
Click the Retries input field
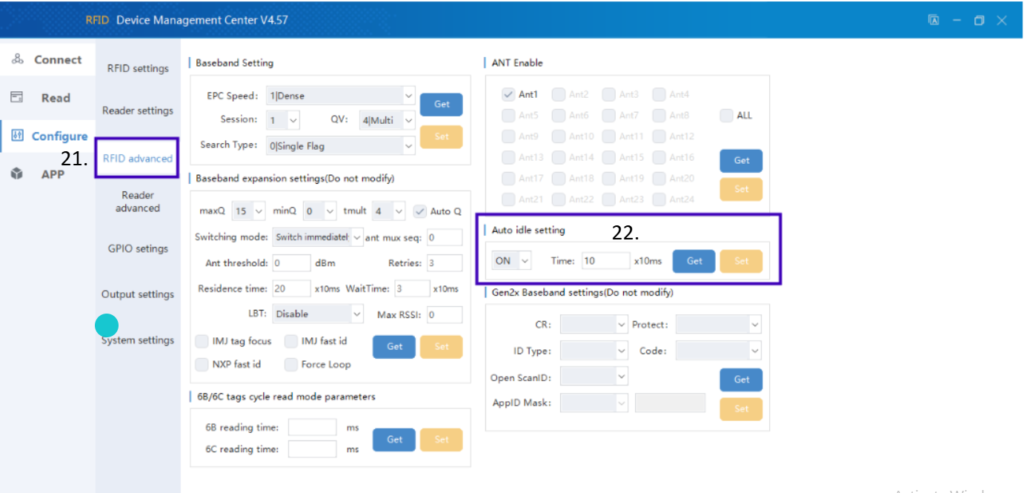tap(445, 263)
